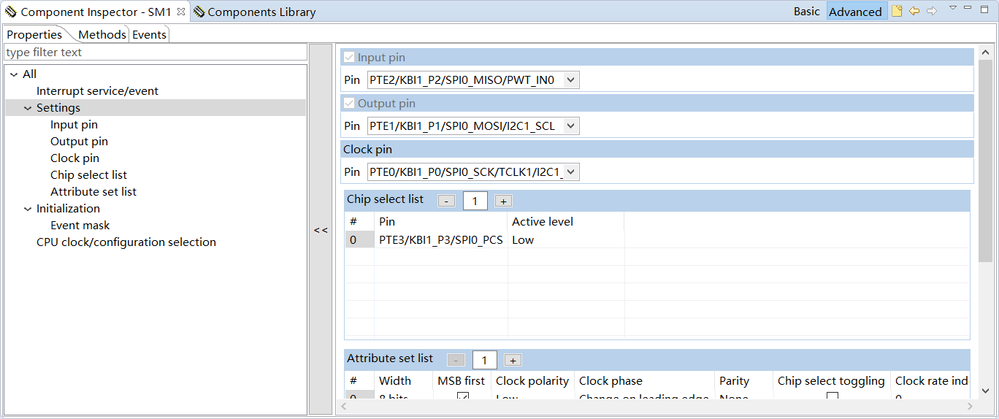This screenshot has width=999, height=419.
Task: Go back with the yellow left arrow
Action: pyautogui.click(x=914, y=11)
